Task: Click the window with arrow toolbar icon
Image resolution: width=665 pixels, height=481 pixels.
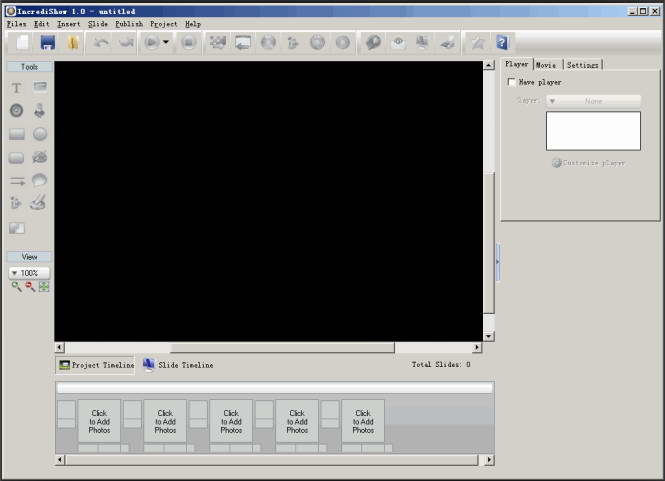Action: pyautogui.click(x=243, y=42)
